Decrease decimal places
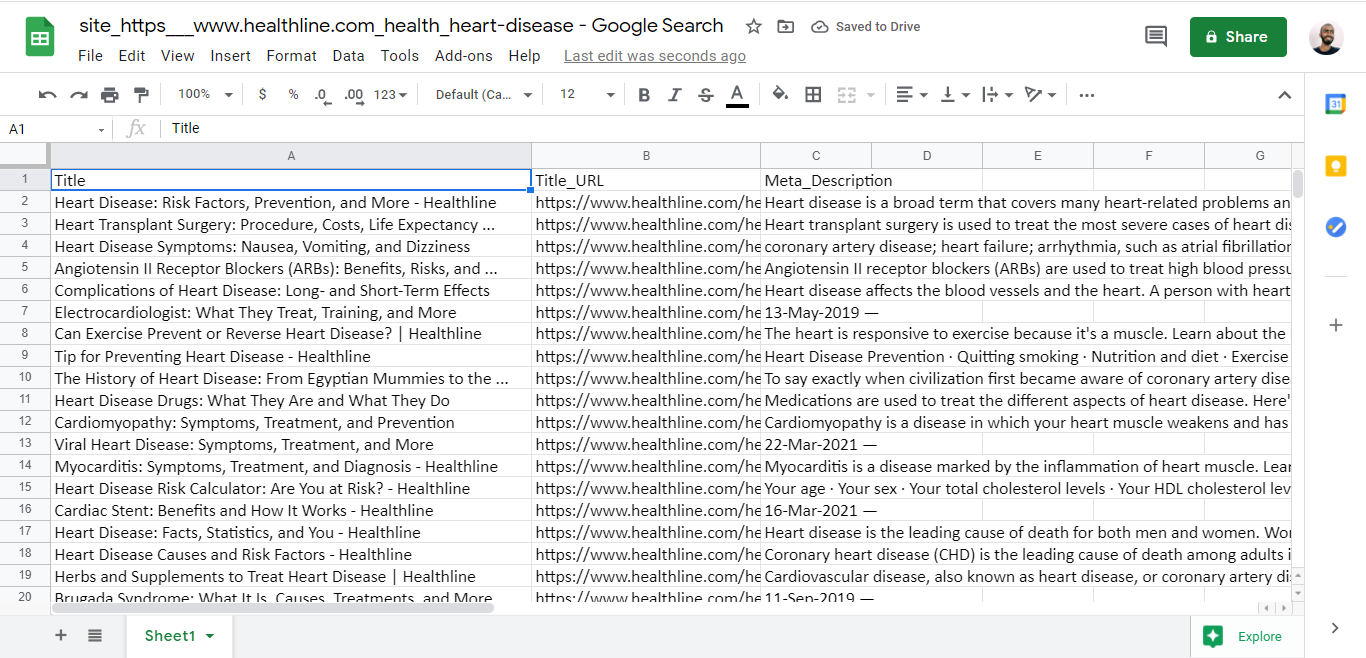Image resolution: width=1366 pixels, height=658 pixels. (322, 95)
